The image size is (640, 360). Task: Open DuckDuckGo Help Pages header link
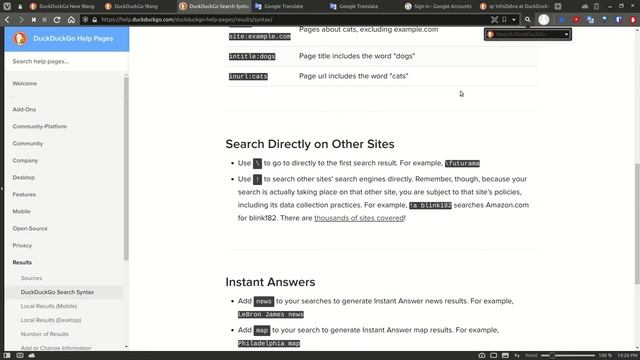point(73,38)
